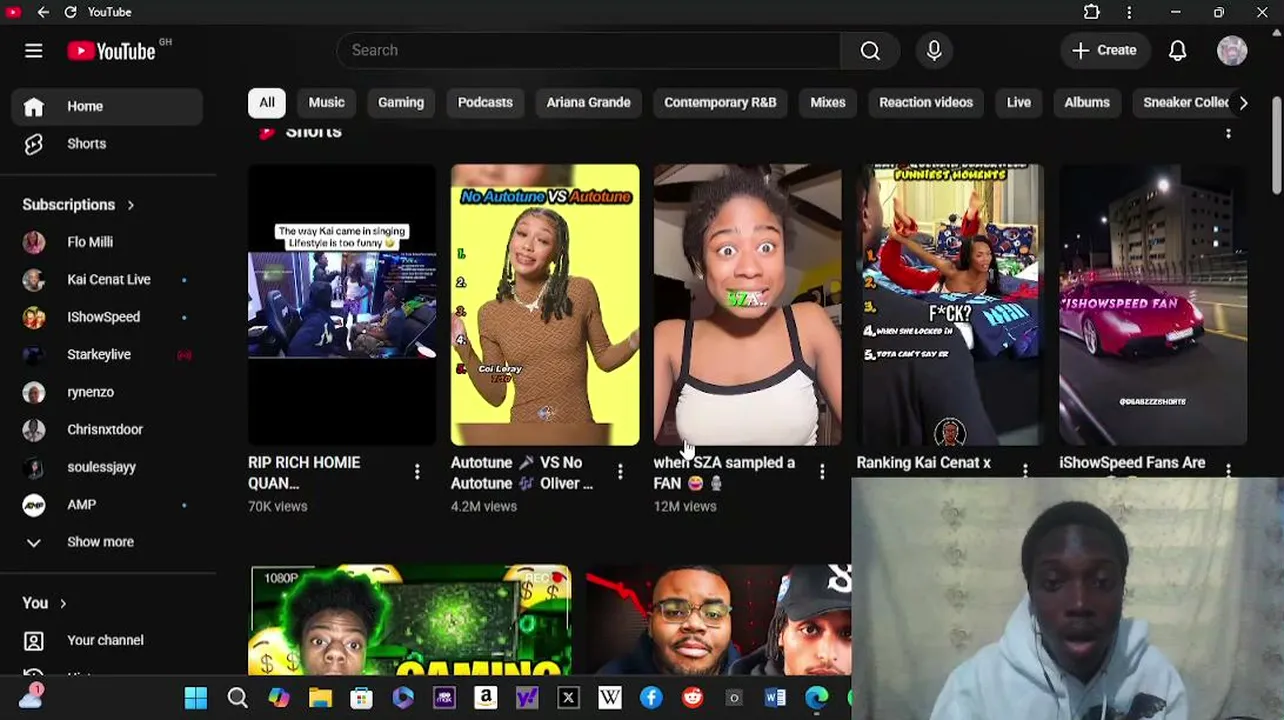
Task: Open Wikipedia from the taskbar
Action: click(x=610, y=698)
